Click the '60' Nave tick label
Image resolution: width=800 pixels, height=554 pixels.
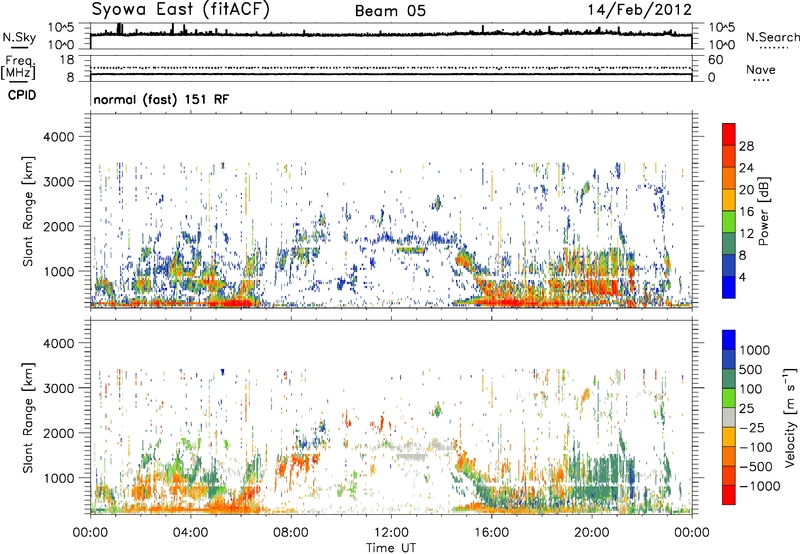click(716, 60)
